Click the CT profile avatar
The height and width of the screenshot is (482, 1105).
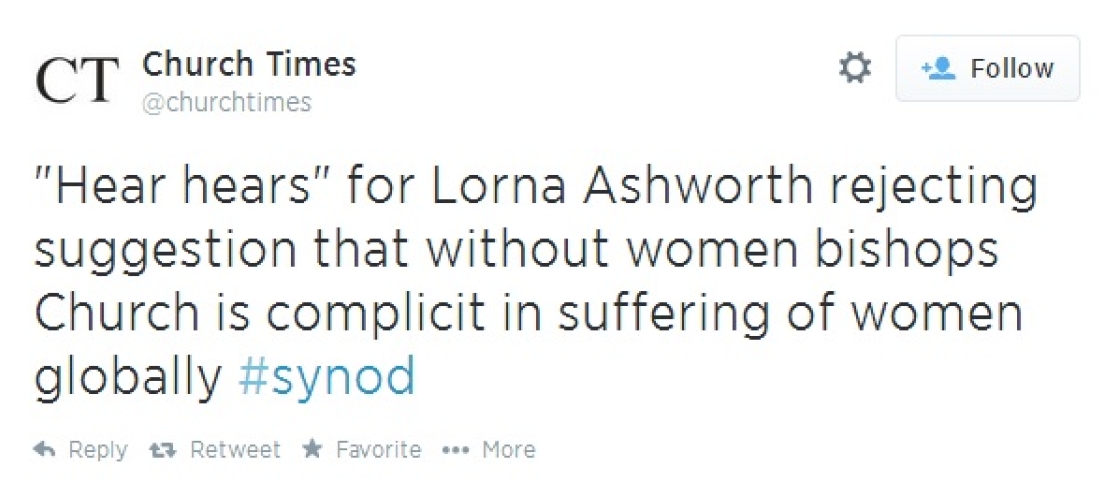(x=76, y=82)
